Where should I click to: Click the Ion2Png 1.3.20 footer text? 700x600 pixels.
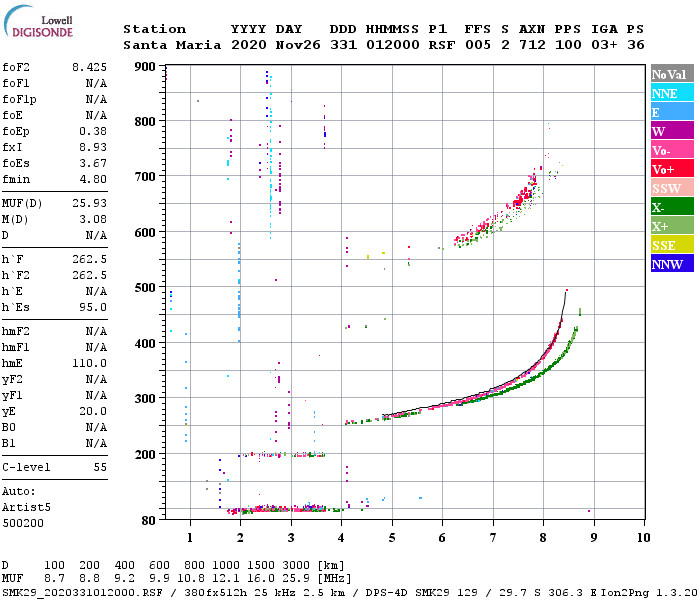click(x=649, y=593)
